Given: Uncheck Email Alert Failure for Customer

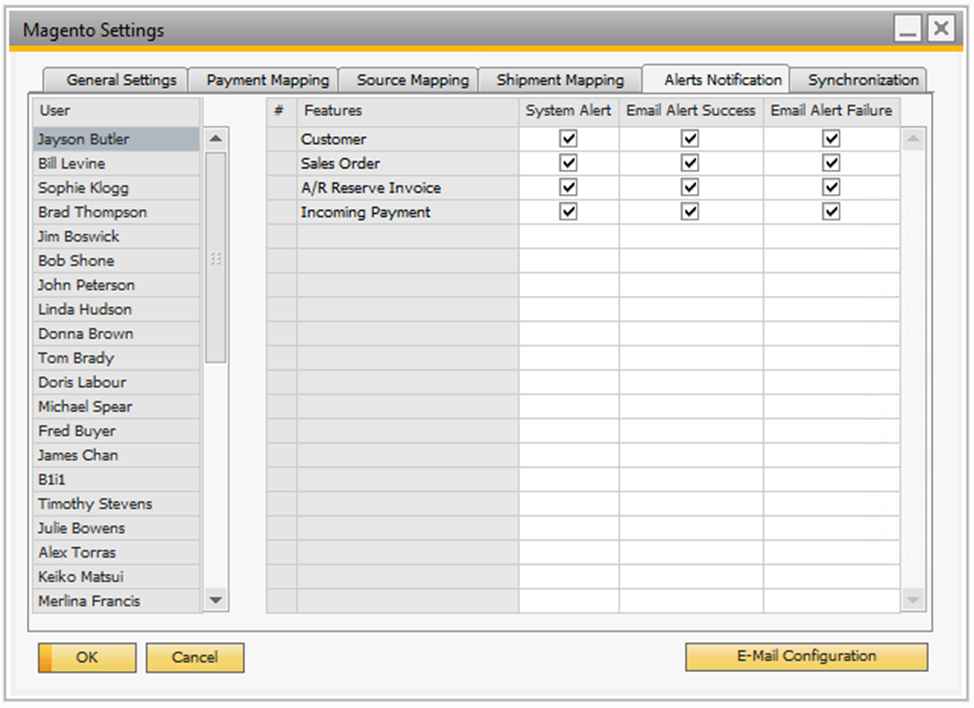Looking at the screenshot, I should click(x=831, y=139).
